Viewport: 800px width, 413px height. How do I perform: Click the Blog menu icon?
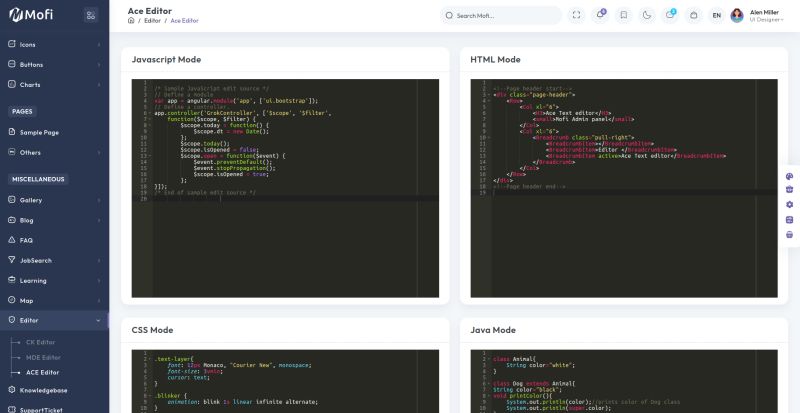click(x=12, y=220)
